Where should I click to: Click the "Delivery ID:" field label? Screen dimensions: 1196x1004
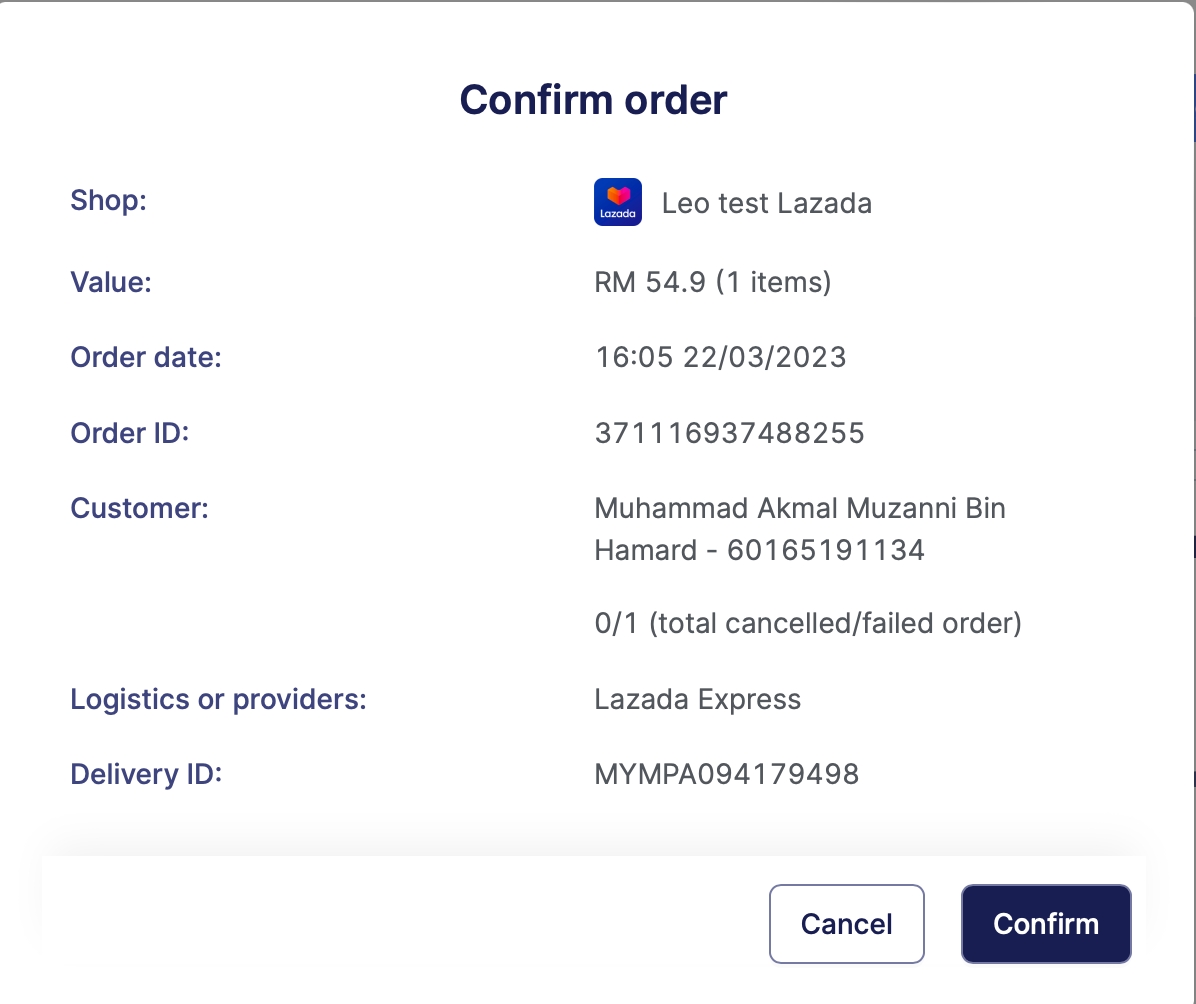[145, 774]
